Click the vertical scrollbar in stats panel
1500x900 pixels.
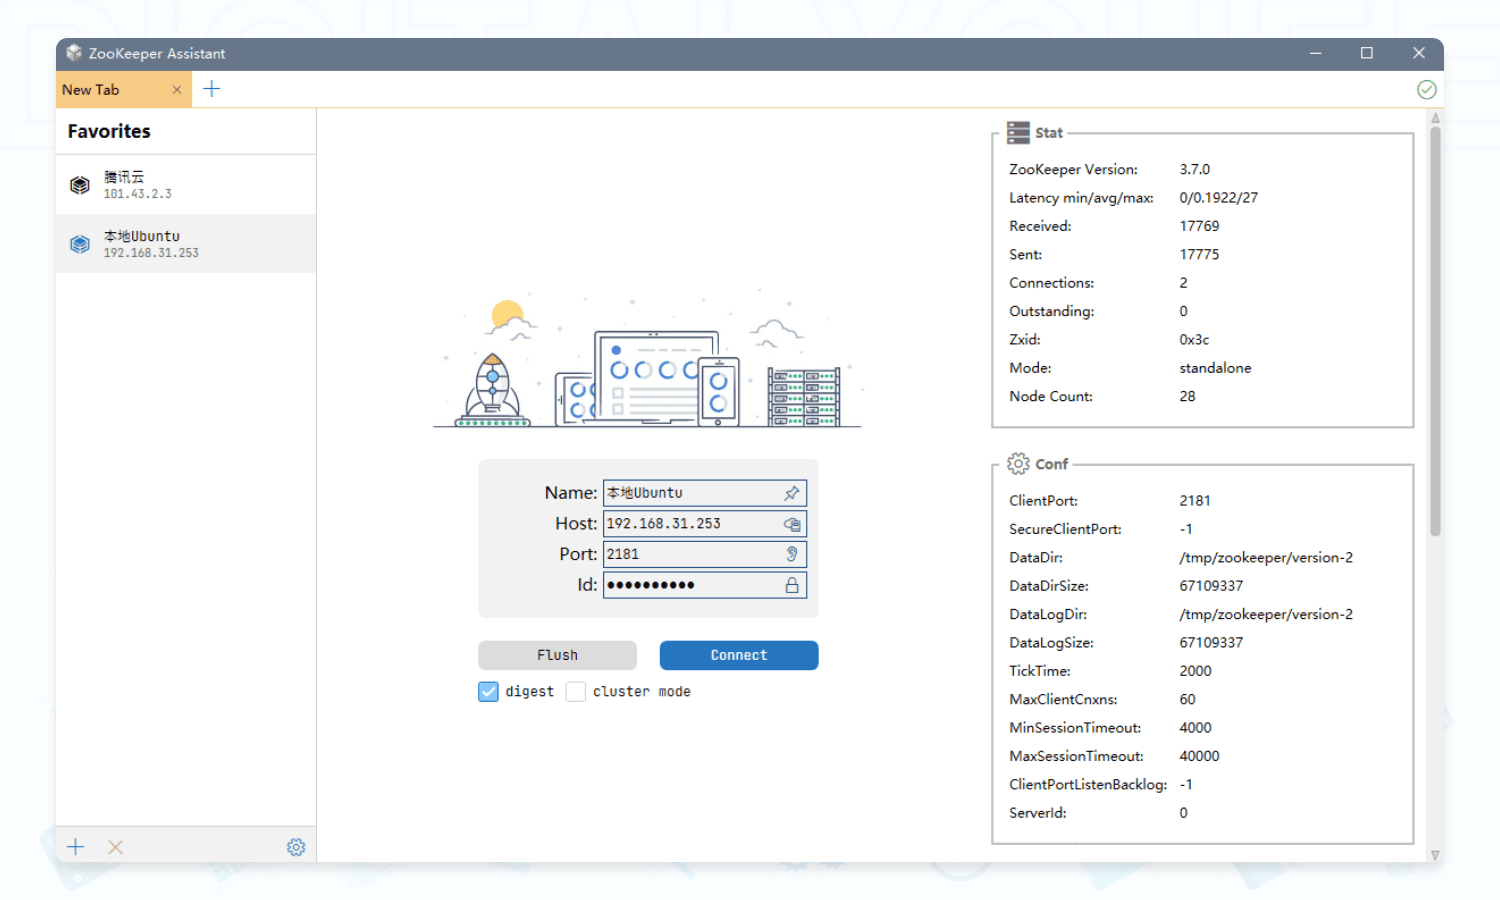pos(1435,330)
